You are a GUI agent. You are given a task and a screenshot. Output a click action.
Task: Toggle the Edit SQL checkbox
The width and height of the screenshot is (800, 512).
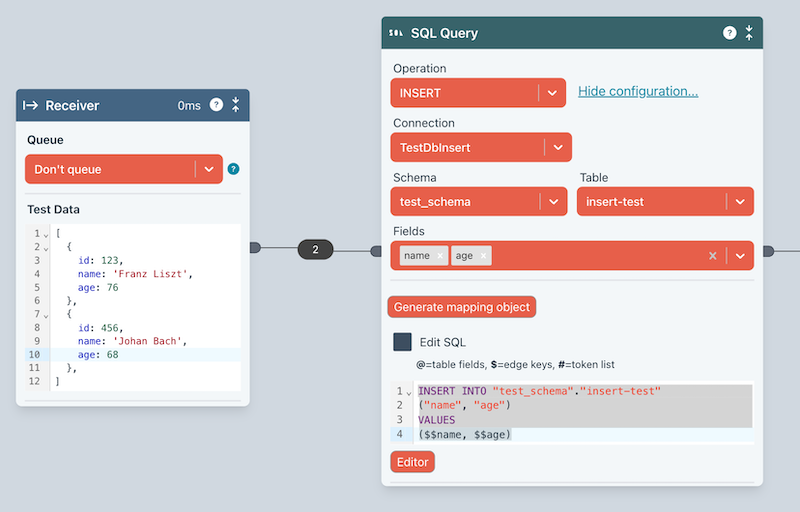(x=402, y=342)
